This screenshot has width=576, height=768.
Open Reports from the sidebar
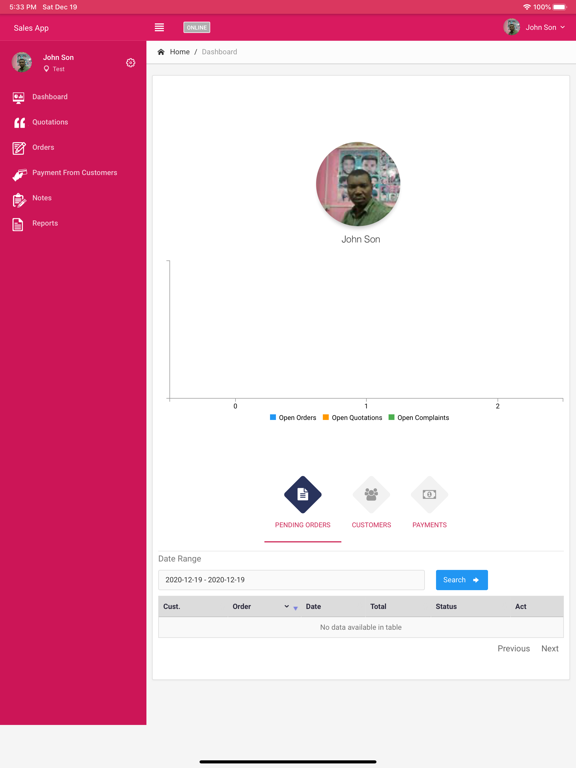tap(45, 223)
